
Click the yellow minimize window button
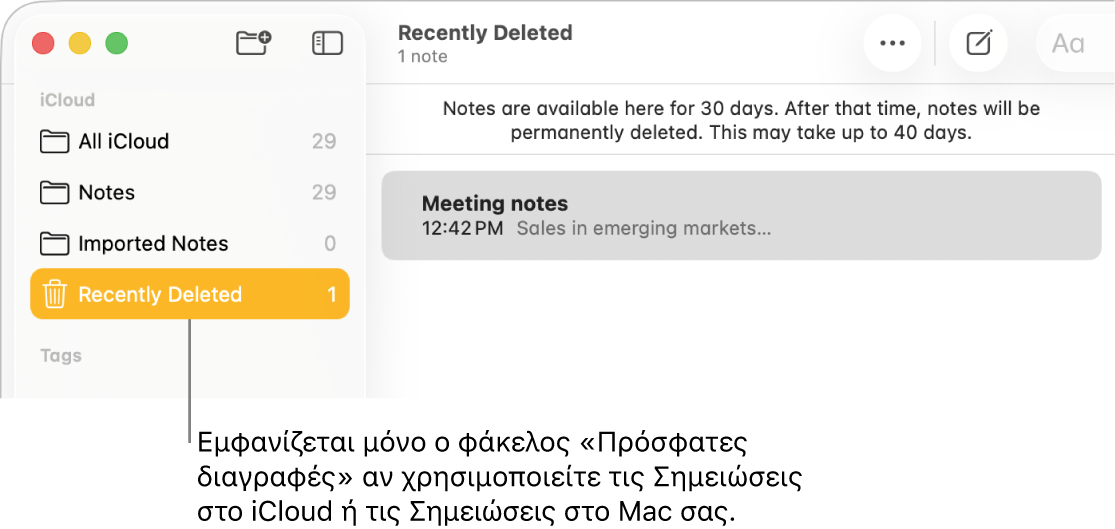pyautogui.click(x=79, y=43)
